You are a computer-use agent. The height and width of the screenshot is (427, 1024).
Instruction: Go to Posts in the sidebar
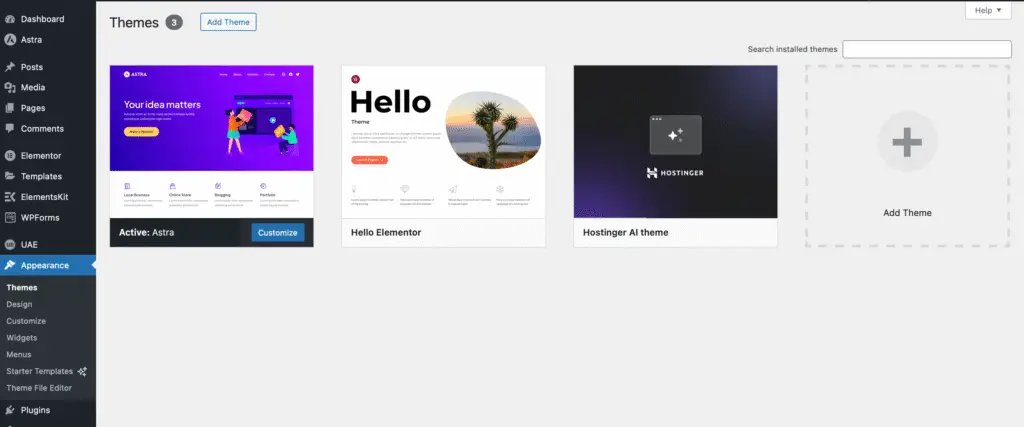click(48, 67)
